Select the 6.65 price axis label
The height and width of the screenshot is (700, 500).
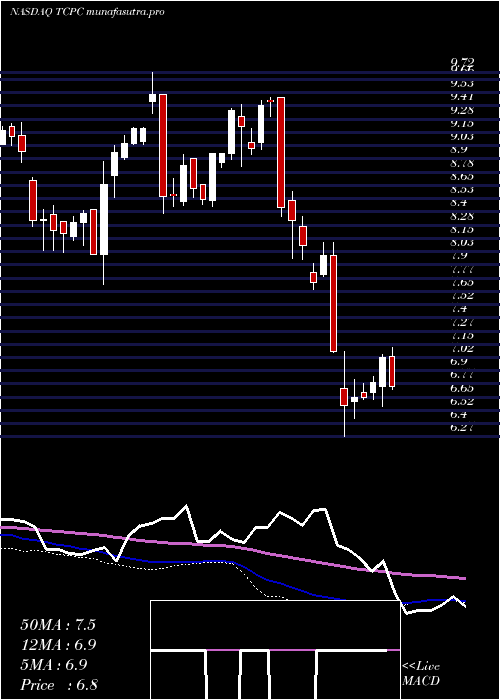point(462,388)
